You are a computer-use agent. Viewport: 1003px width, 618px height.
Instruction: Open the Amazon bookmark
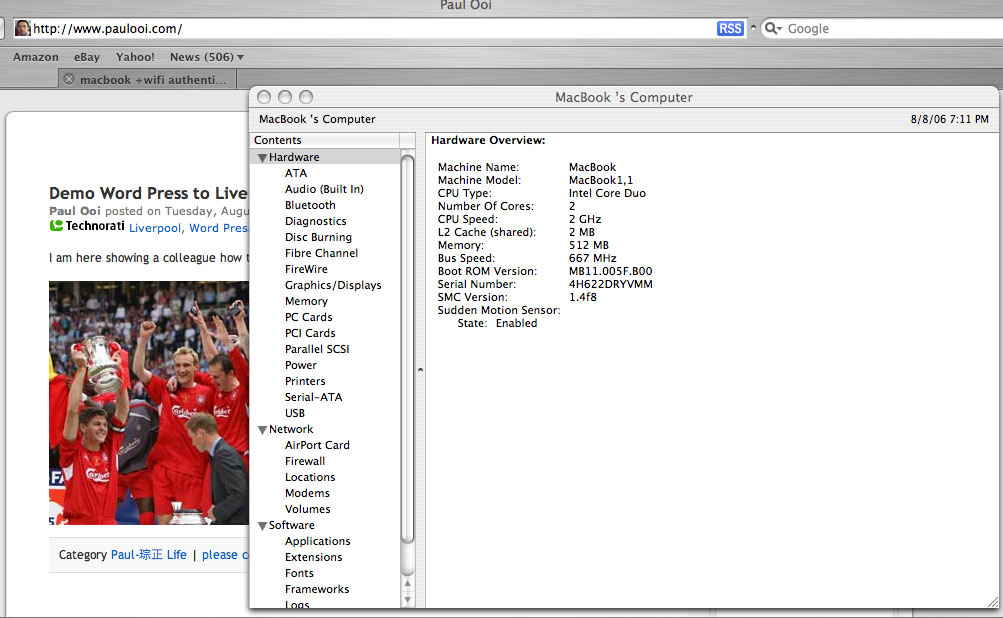36,57
